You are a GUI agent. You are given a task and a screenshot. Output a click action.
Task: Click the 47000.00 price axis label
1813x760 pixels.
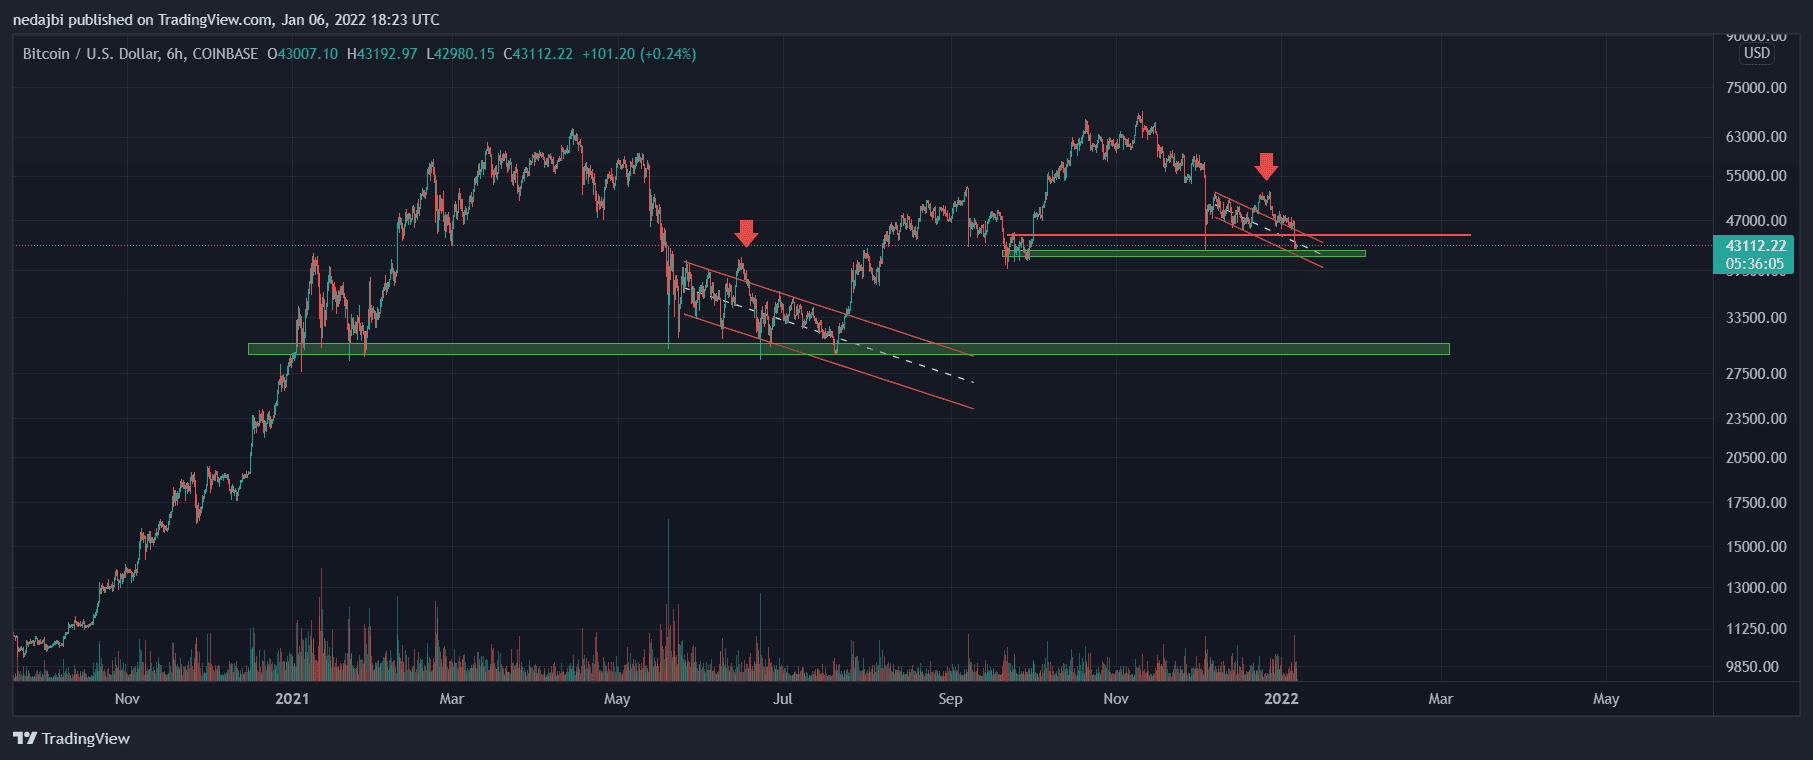coord(1756,221)
